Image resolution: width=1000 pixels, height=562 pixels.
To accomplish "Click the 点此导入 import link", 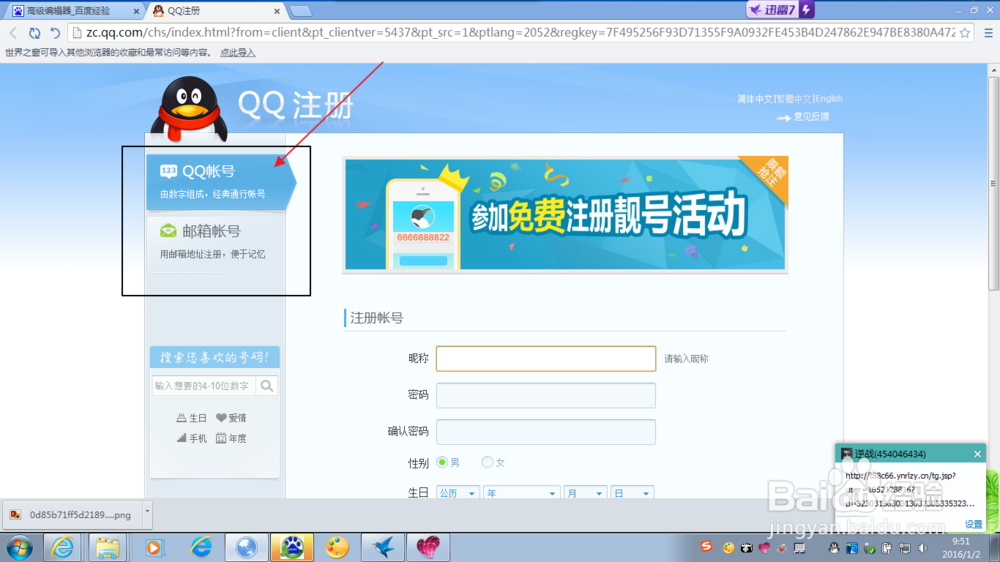I will click(x=238, y=53).
